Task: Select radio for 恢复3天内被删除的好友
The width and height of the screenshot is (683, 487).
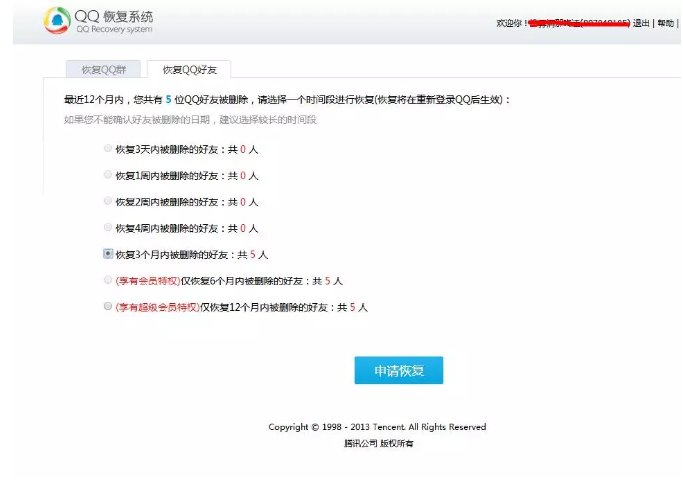Action: 108,149
